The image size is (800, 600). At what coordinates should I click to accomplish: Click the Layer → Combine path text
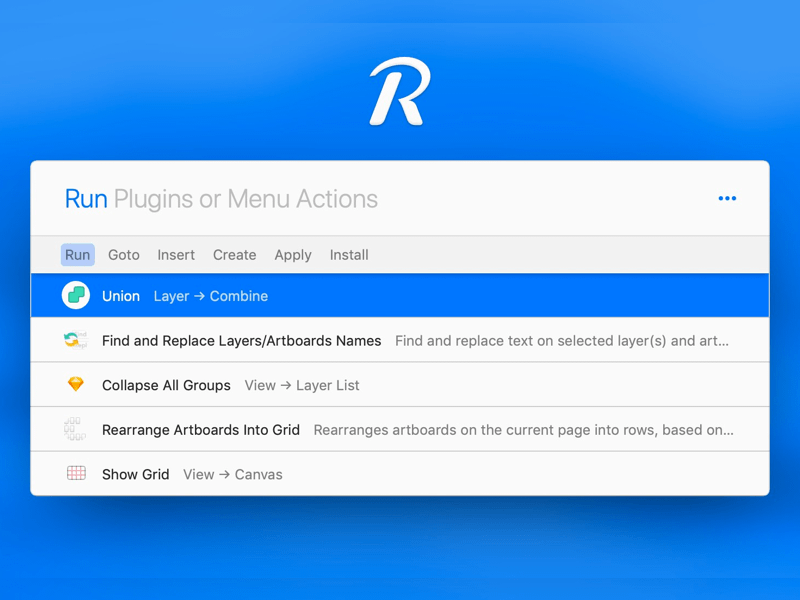pyautogui.click(x=211, y=296)
